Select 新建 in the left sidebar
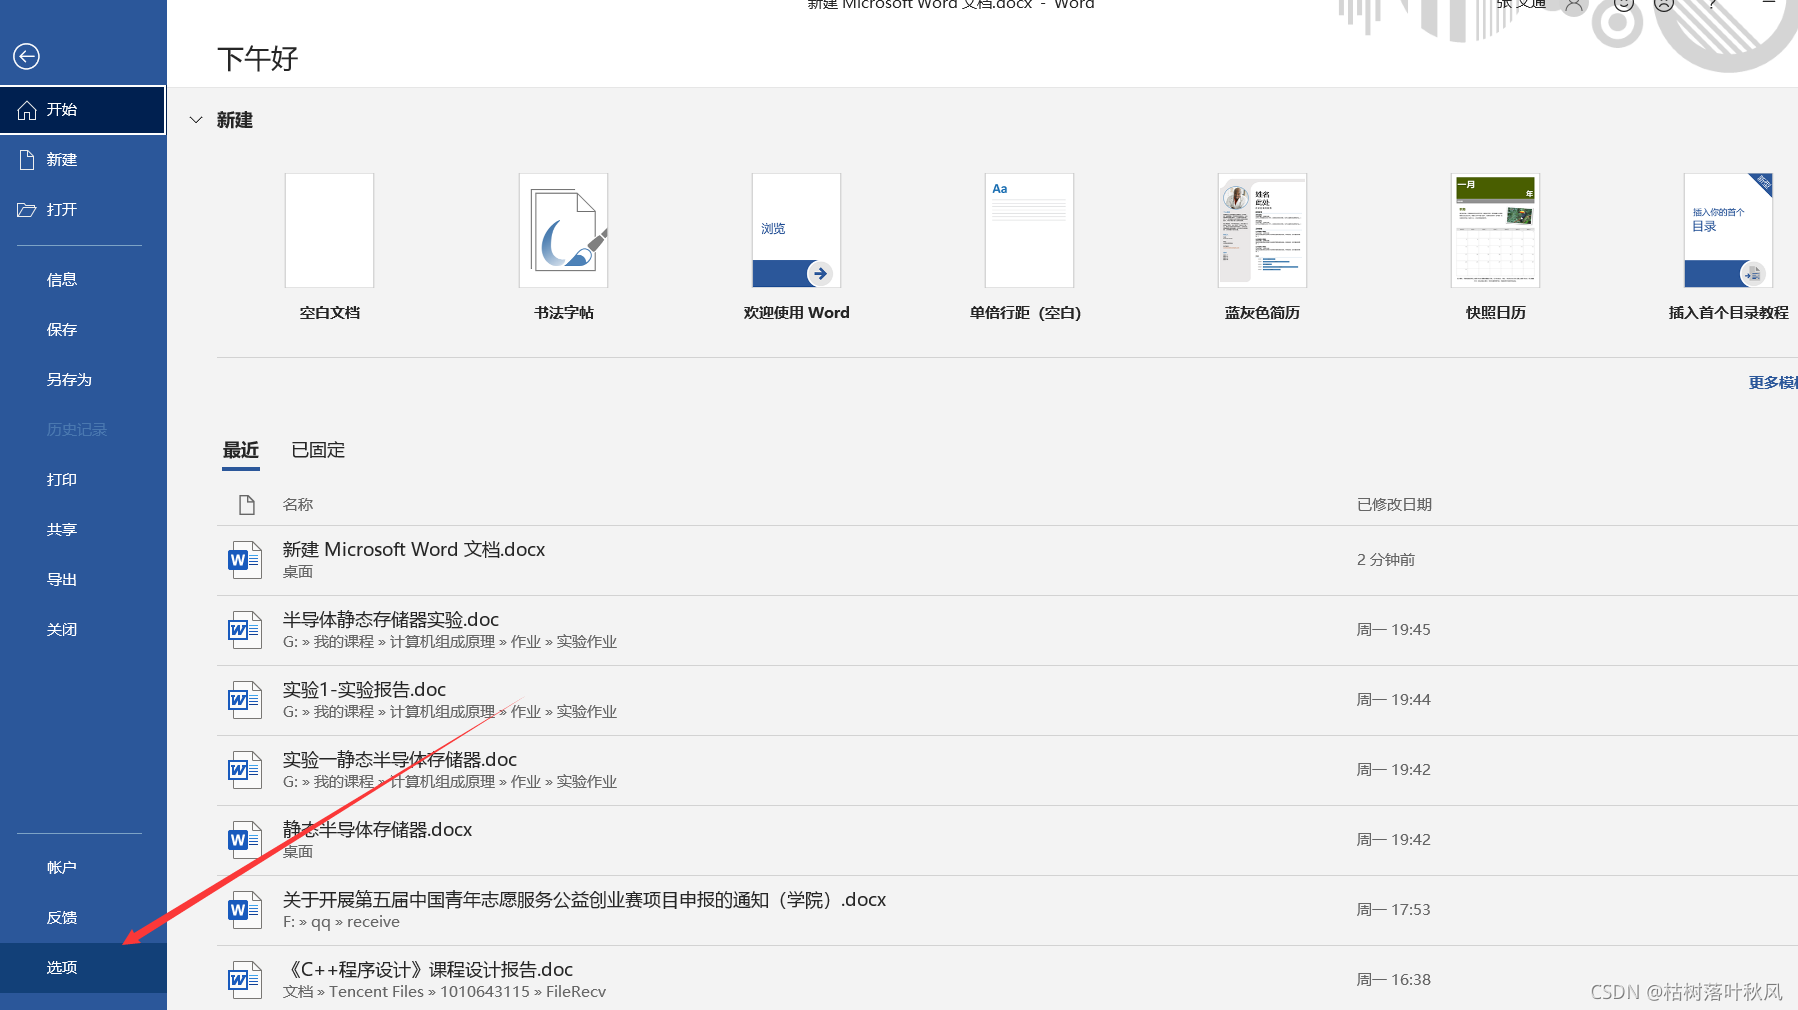Viewport: 1798px width, 1010px height. point(83,160)
